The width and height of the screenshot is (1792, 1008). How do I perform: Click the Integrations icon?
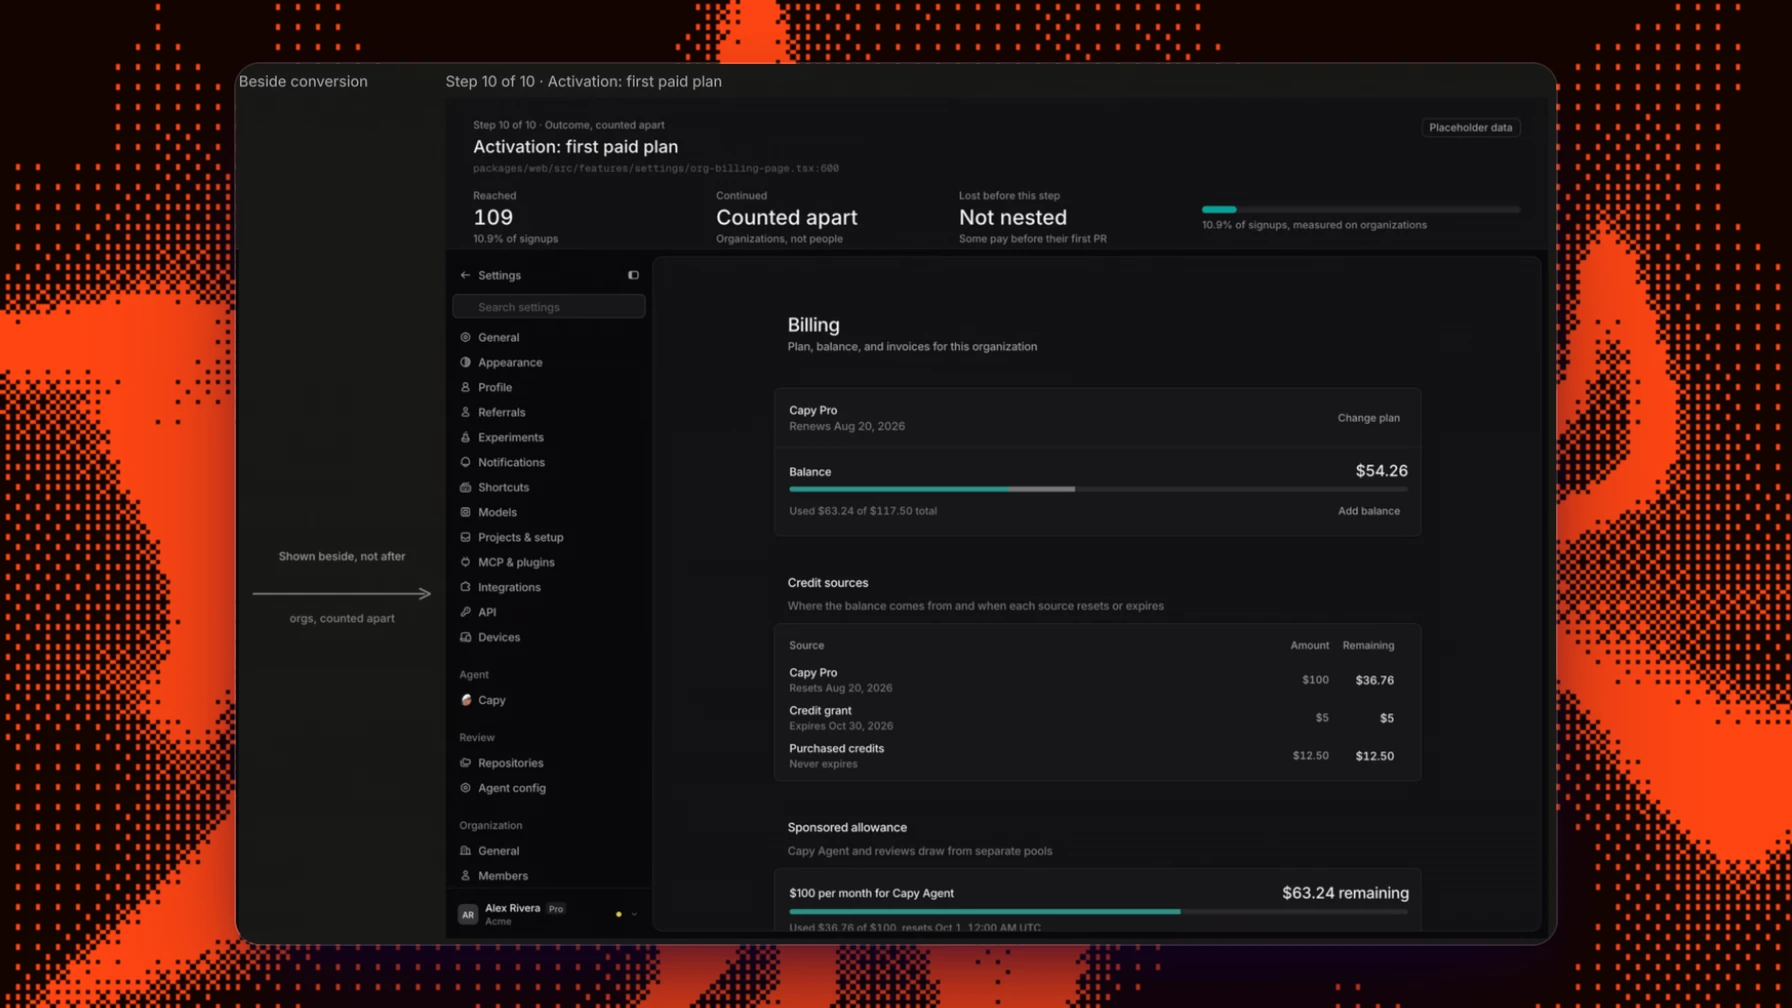coord(465,587)
